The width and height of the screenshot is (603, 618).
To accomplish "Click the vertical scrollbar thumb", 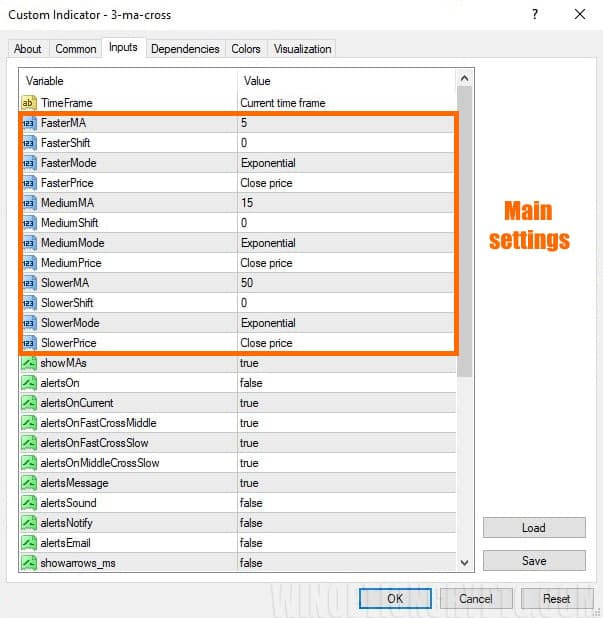I will [x=465, y=232].
